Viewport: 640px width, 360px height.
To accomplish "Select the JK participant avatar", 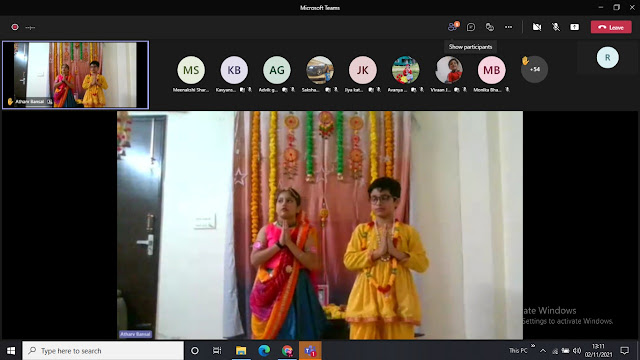I will [362, 70].
